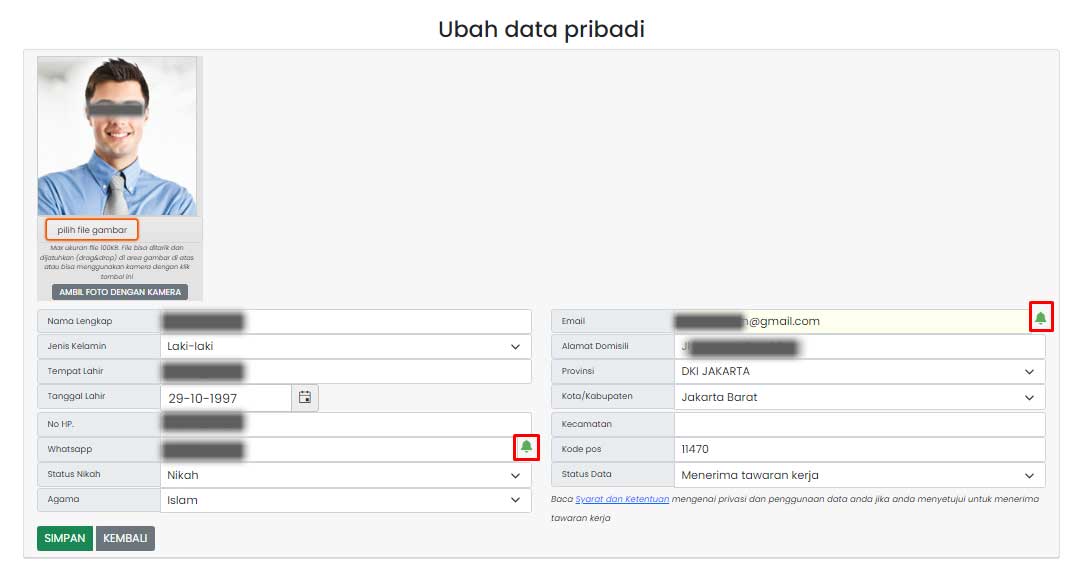Click the bell icon beside the Email field
Viewport: 1082px width, 574px height.
pyautogui.click(x=1041, y=317)
